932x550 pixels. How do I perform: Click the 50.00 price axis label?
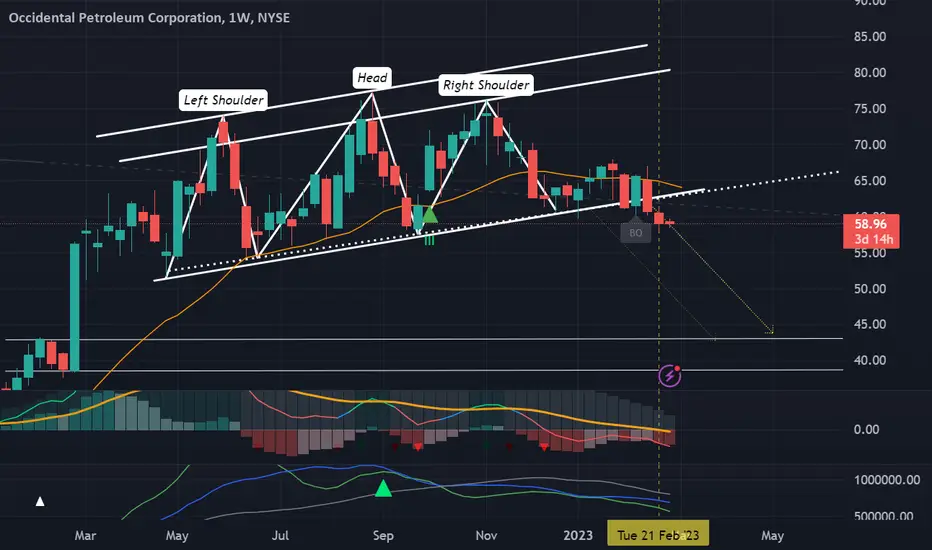[x=870, y=289]
